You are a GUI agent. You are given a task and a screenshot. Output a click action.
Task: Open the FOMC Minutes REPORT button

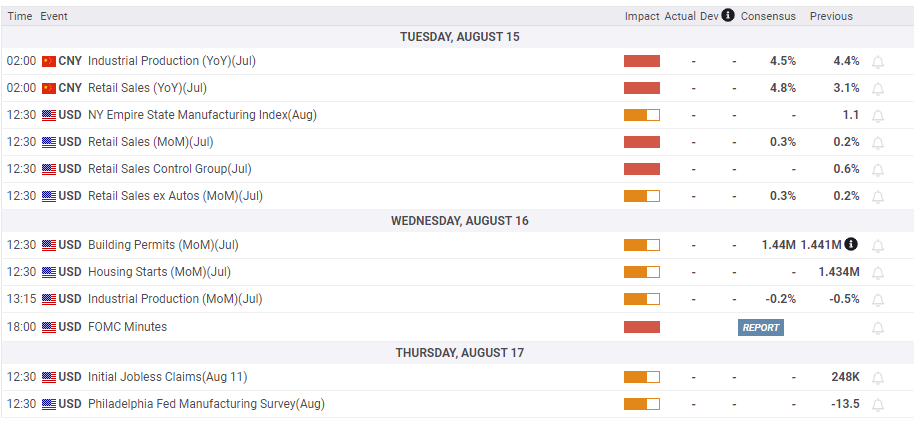click(x=760, y=327)
